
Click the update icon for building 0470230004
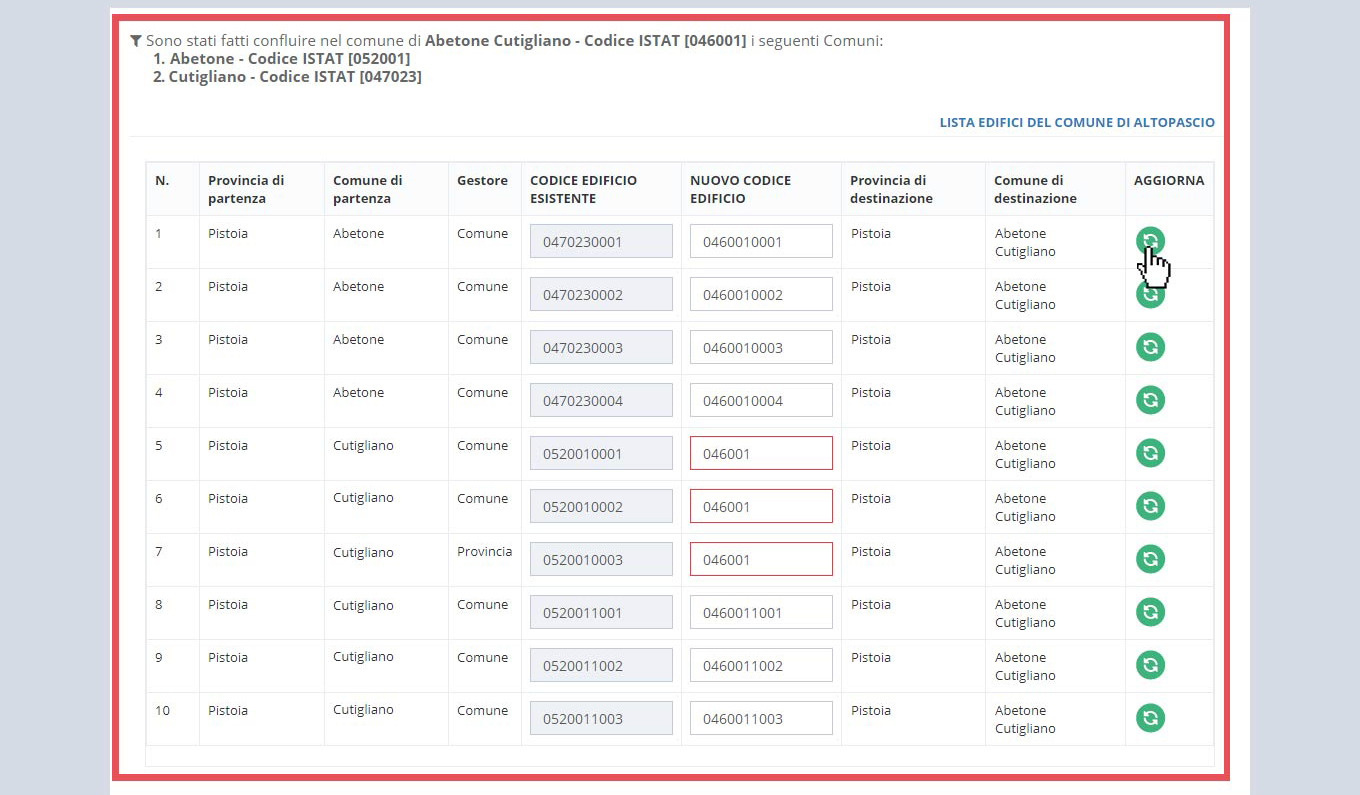point(1150,400)
